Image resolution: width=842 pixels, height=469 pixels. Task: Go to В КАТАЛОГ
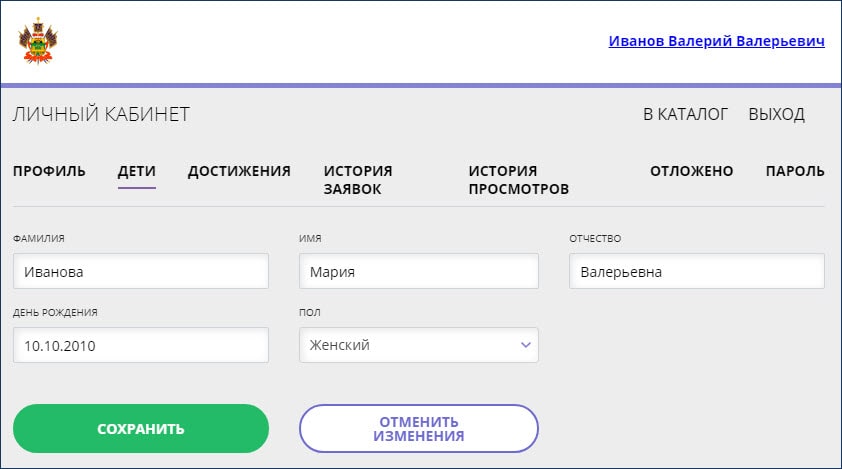[685, 115]
